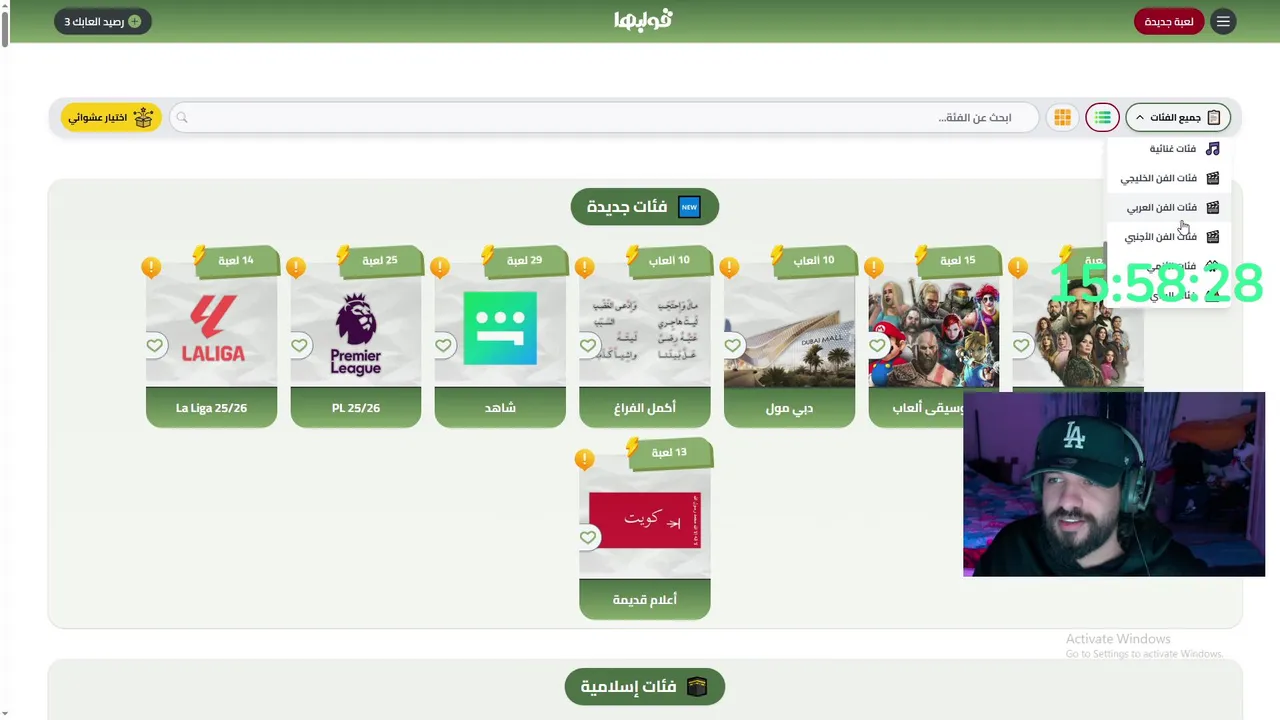
Task: Click the دبي مول title bar
Action: tap(789, 408)
